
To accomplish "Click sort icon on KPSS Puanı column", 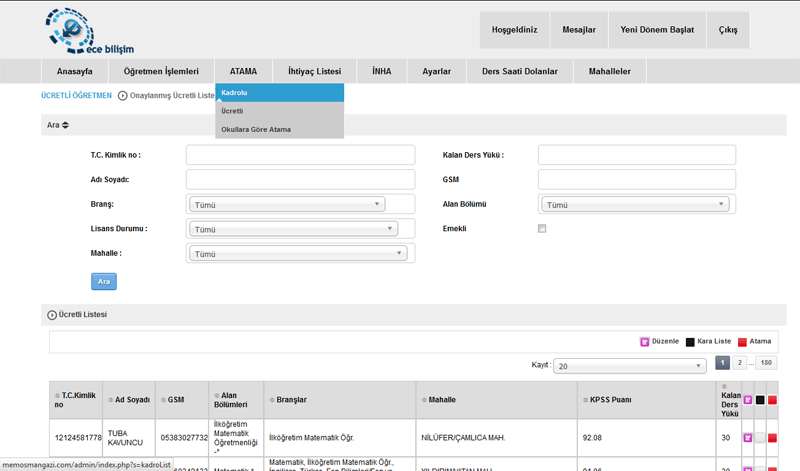I will [x=583, y=400].
